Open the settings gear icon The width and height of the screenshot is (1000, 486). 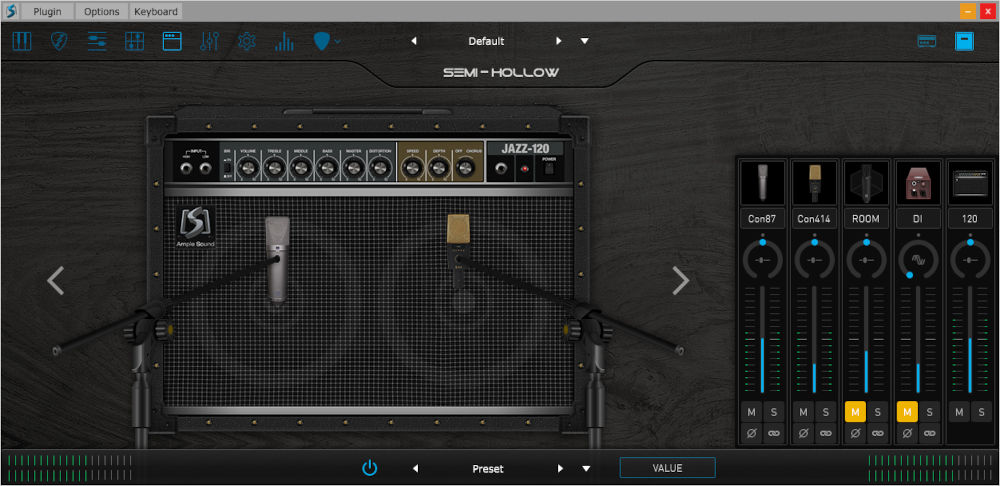[x=247, y=41]
